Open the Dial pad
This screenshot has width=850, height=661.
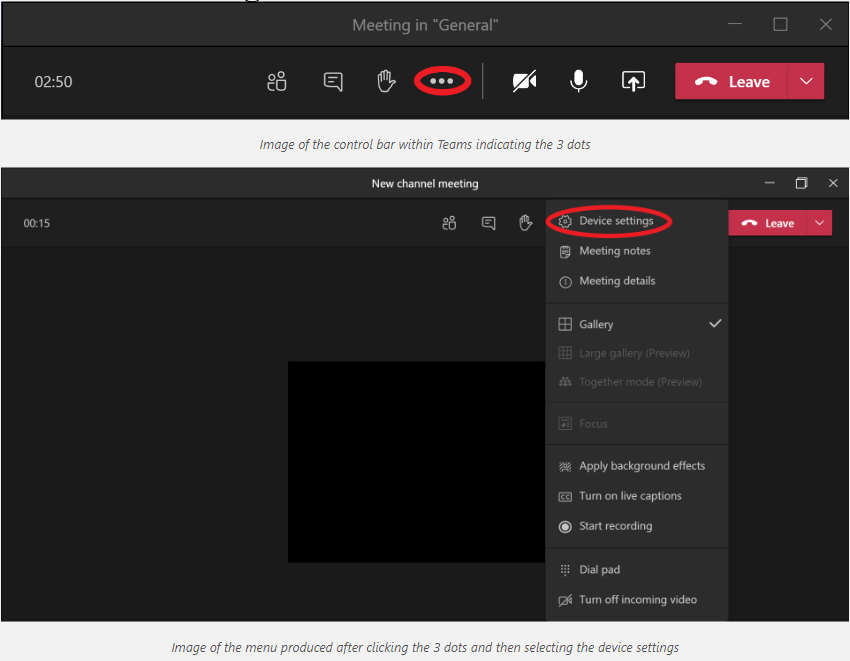pyautogui.click(x=636, y=569)
